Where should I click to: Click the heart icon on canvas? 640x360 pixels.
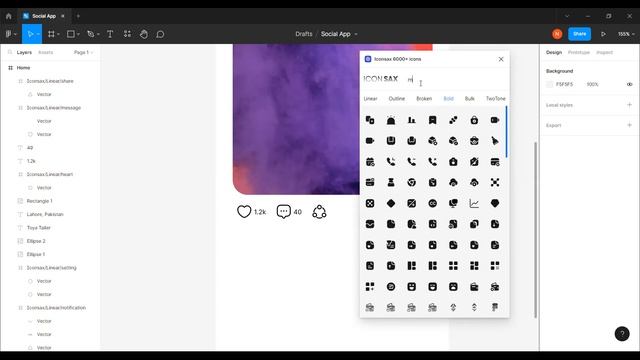244,211
